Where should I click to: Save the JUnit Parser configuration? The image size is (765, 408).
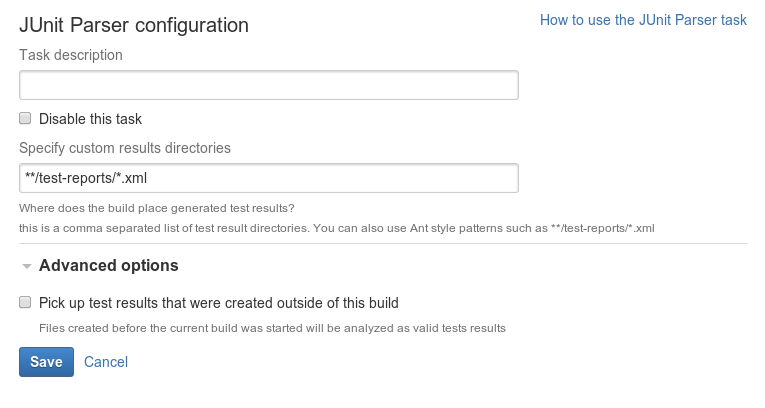(46, 362)
